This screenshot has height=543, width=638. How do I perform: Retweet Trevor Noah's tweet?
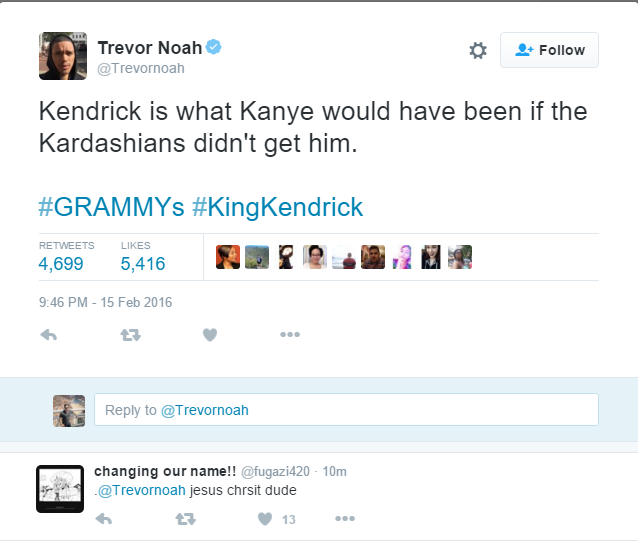(x=130, y=335)
